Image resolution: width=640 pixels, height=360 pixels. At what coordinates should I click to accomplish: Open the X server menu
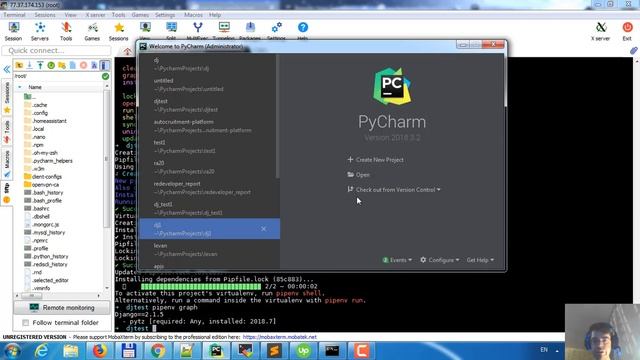coord(95,15)
